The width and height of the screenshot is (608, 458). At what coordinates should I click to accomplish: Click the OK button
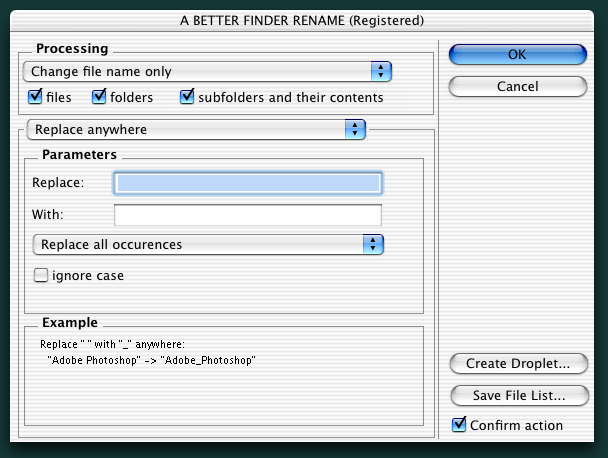point(518,54)
